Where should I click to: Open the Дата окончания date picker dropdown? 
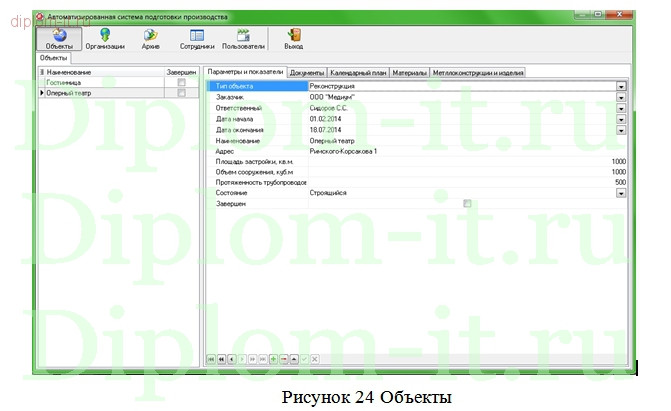coord(621,130)
